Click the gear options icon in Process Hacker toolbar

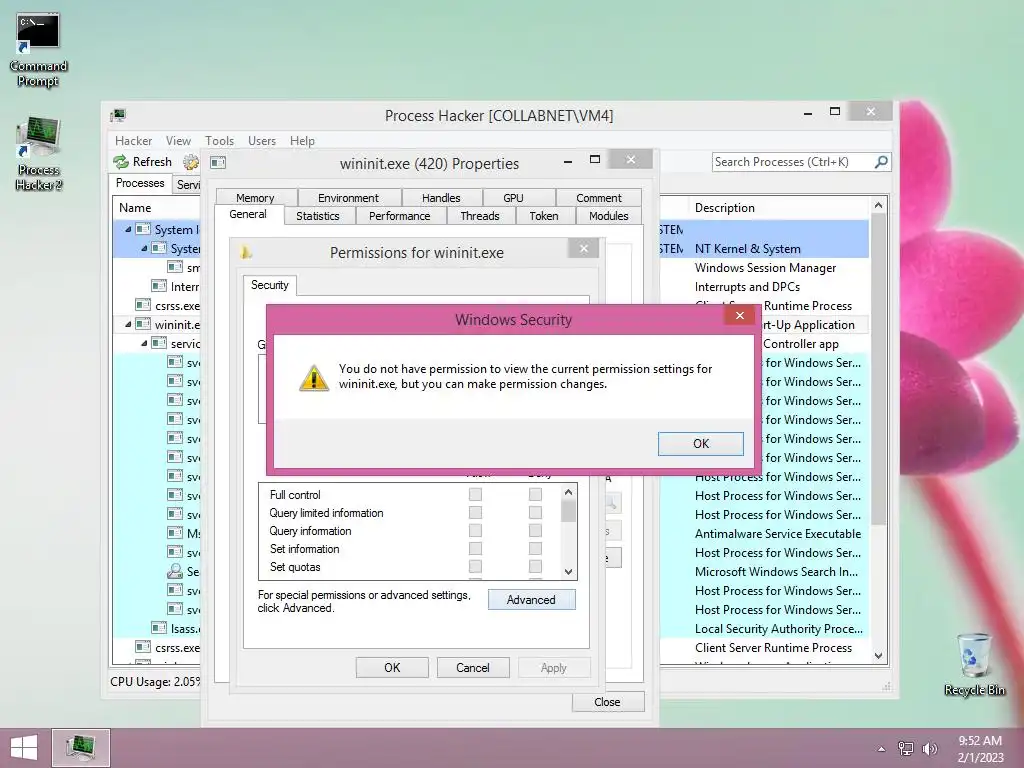[191, 161]
